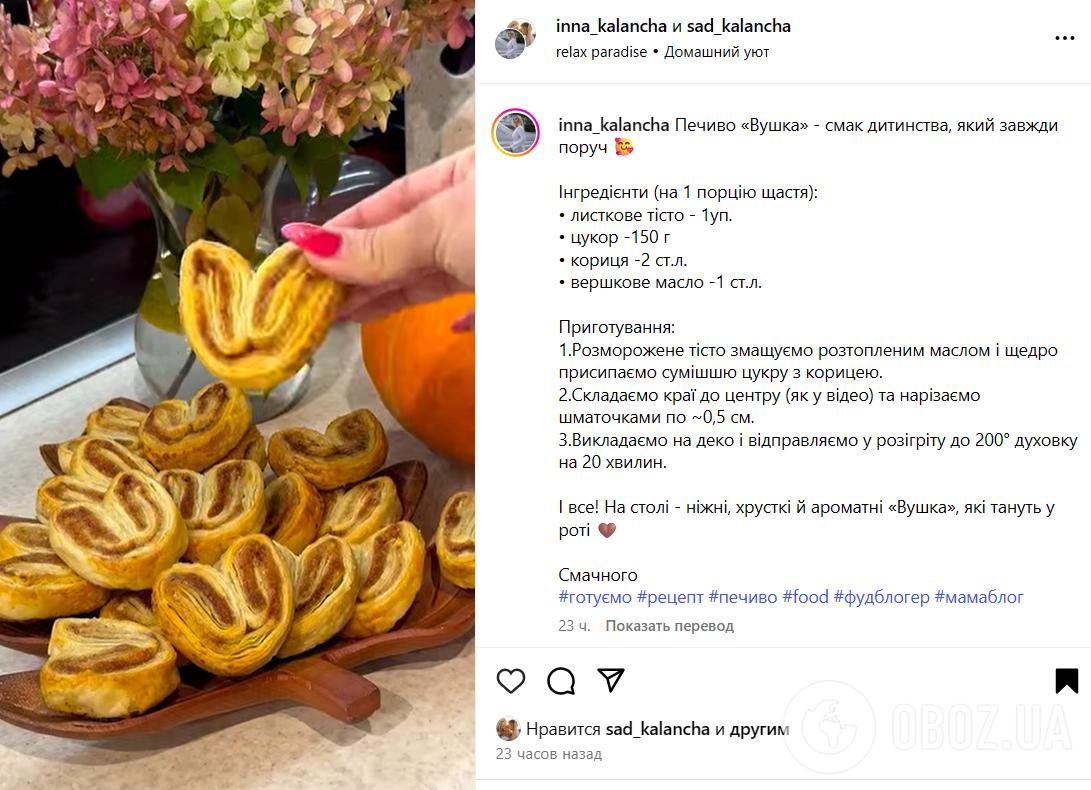
Task: Open sad_kalancha collaborator profile in header
Action: 739,26
